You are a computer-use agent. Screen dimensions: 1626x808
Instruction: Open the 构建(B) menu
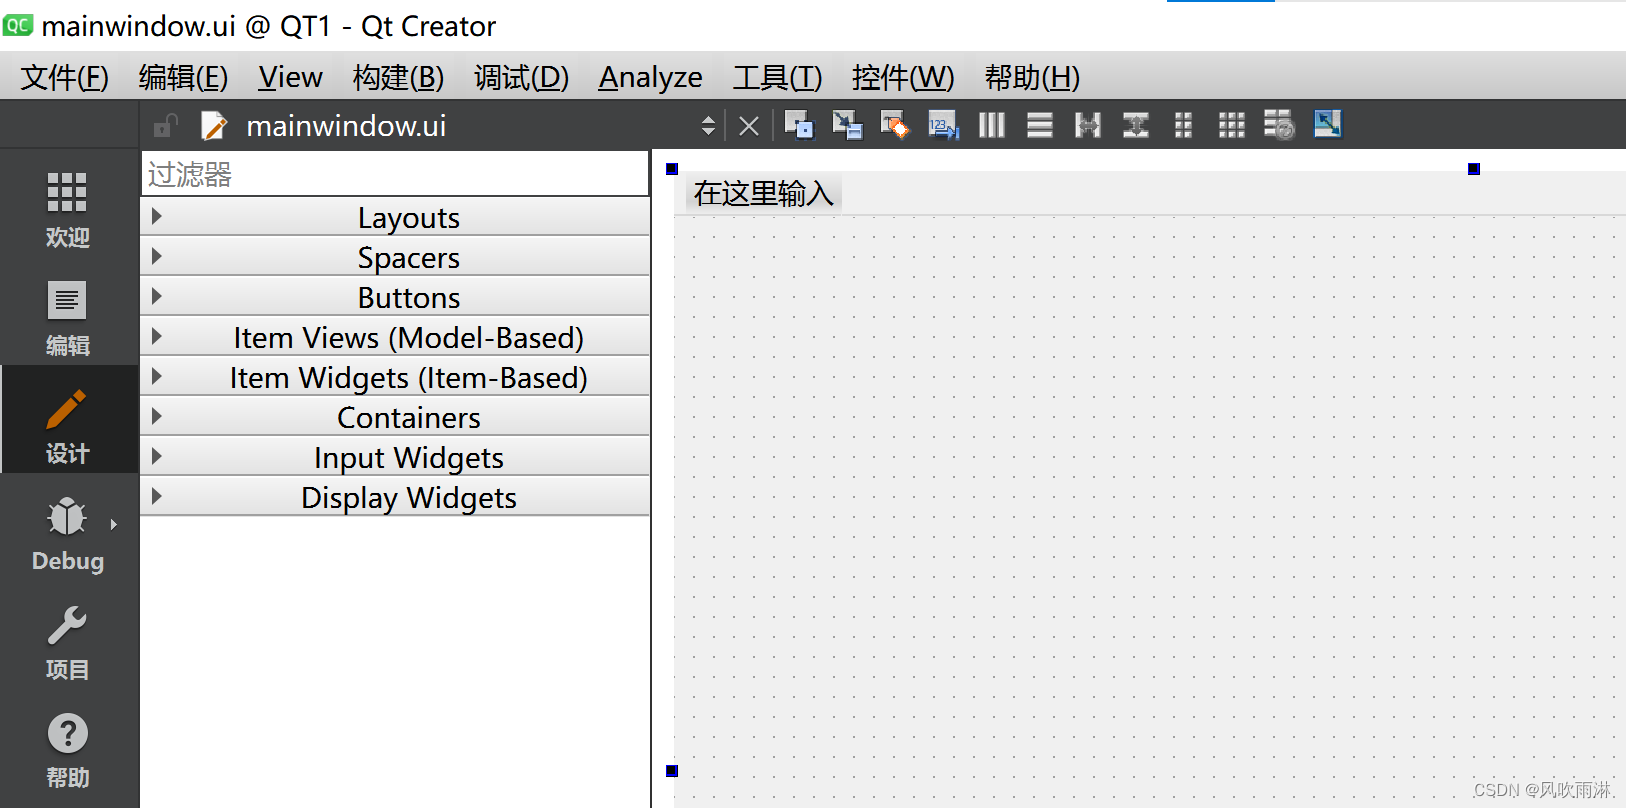tap(398, 77)
